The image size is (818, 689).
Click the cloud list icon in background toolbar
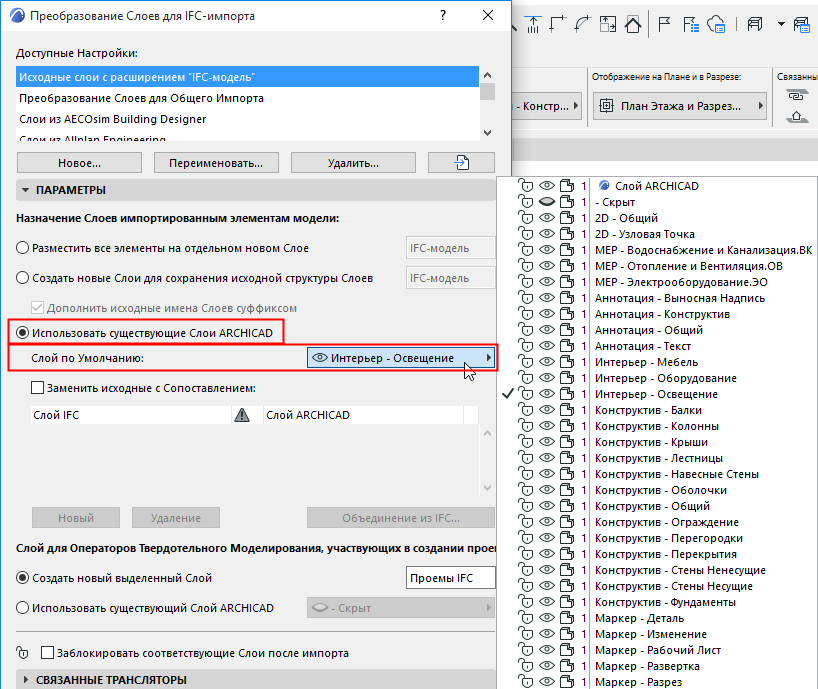coord(716,24)
